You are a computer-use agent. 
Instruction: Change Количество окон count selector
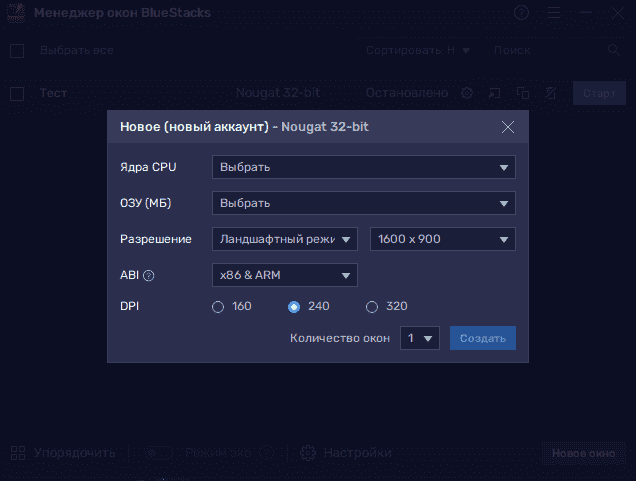[420, 339]
